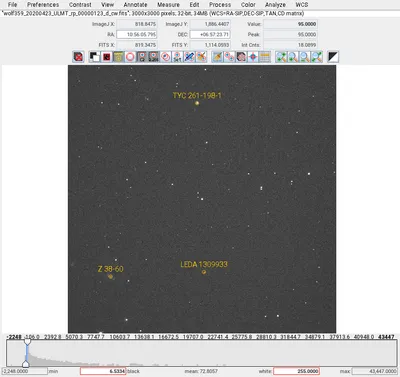Click the ImageJ Y value field
Screen dimensions: 400x377
[x=210, y=24]
